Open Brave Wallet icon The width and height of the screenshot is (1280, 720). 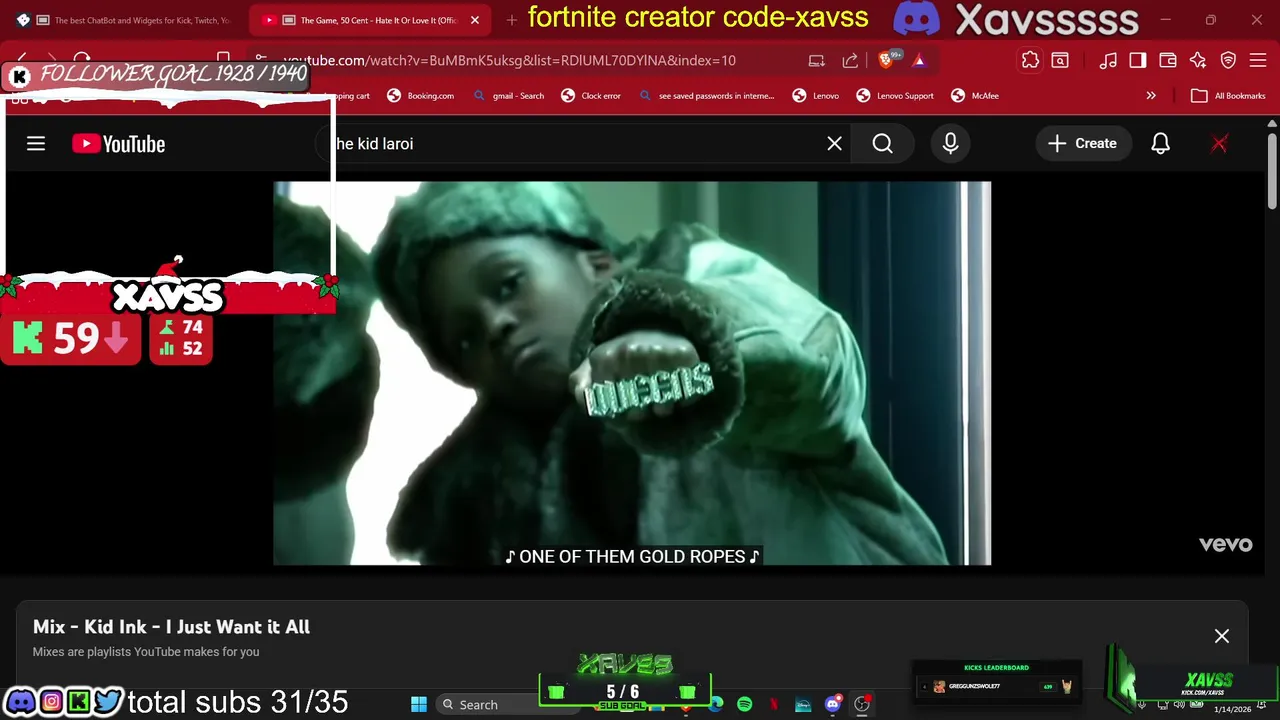click(x=1167, y=61)
